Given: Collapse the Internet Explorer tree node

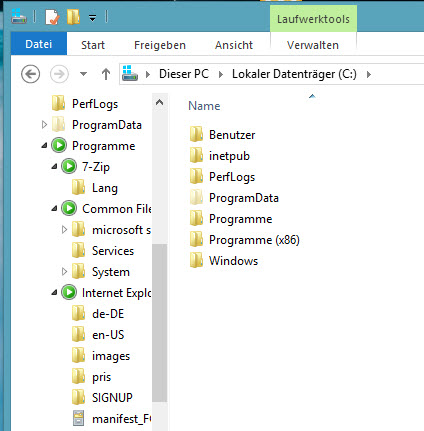Looking at the screenshot, I should point(54,293).
